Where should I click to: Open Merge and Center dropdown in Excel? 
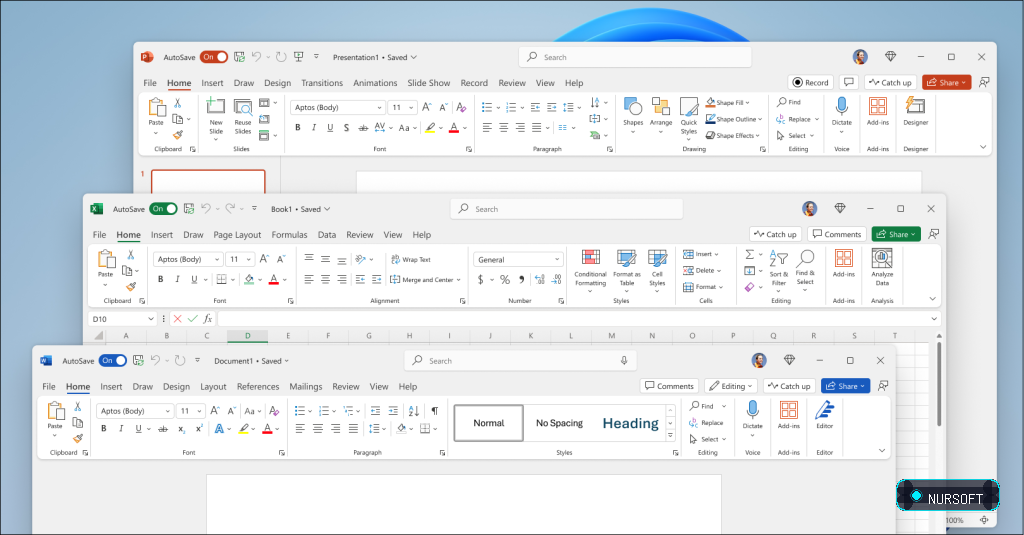pyautogui.click(x=458, y=280)
